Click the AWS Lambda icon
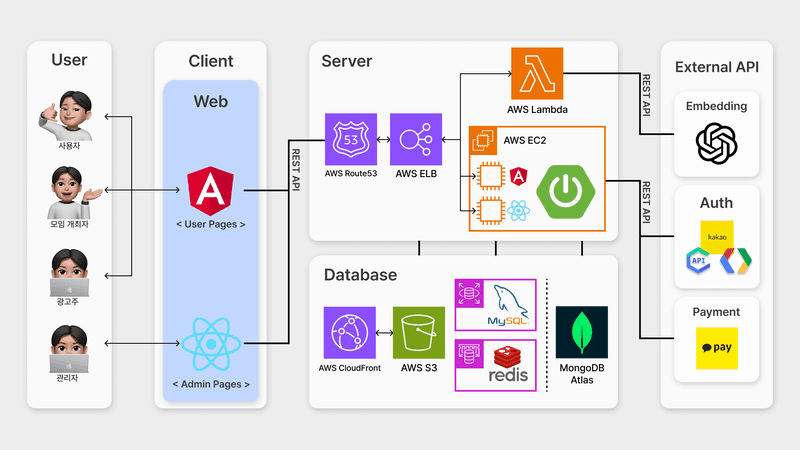Screen dimensions: 800x450 pos(537,73)
